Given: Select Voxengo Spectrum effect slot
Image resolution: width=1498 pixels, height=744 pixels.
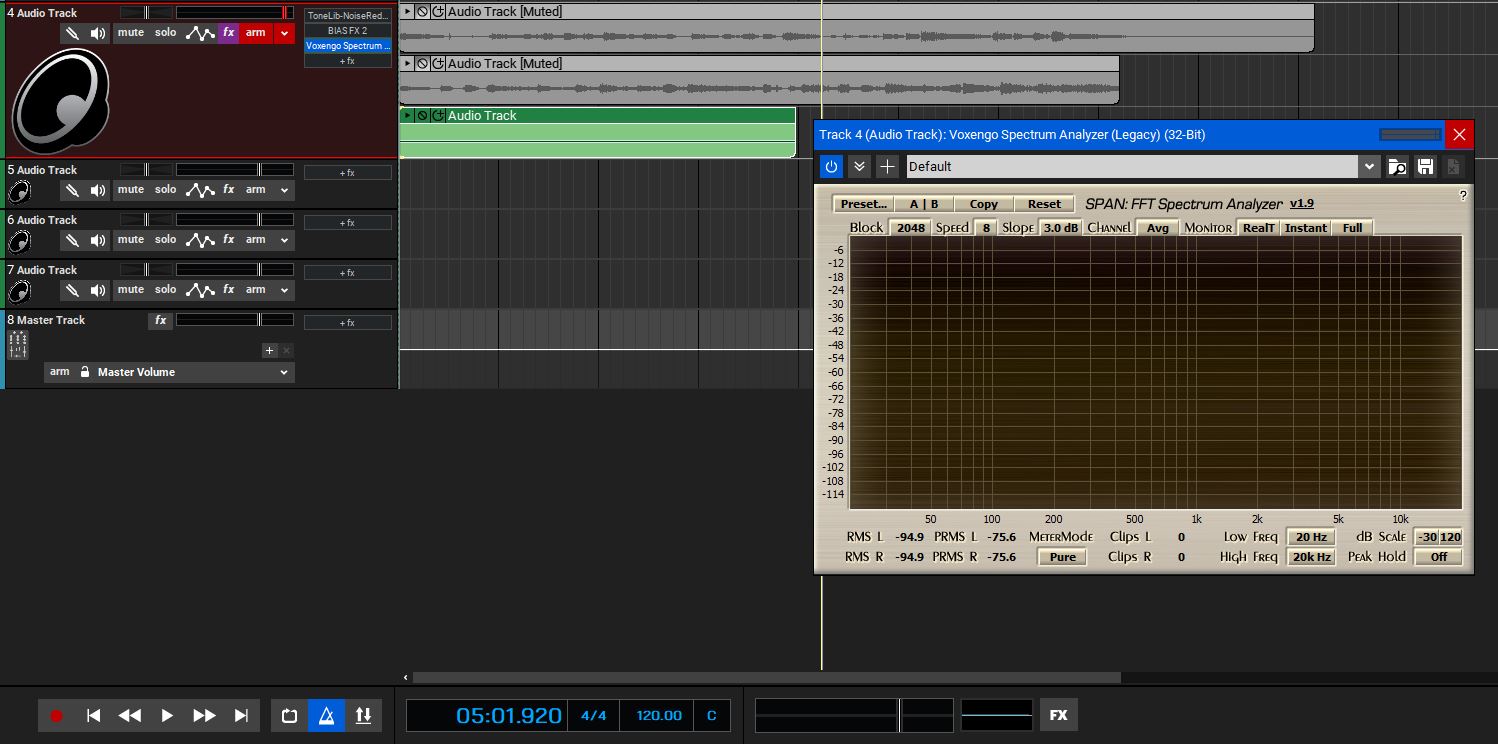Looking at the screenshot, I should click(x=348, y=46).
